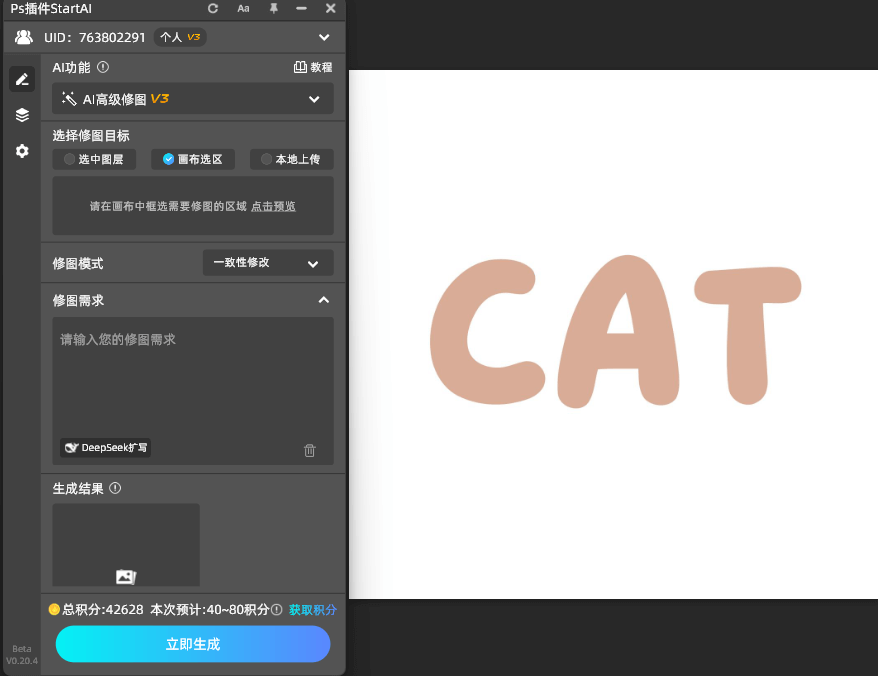The width and height of the screenshot is (878, 676).
Task: Select the edit tool in the left sidebar
Action: [x=21, y=78]
